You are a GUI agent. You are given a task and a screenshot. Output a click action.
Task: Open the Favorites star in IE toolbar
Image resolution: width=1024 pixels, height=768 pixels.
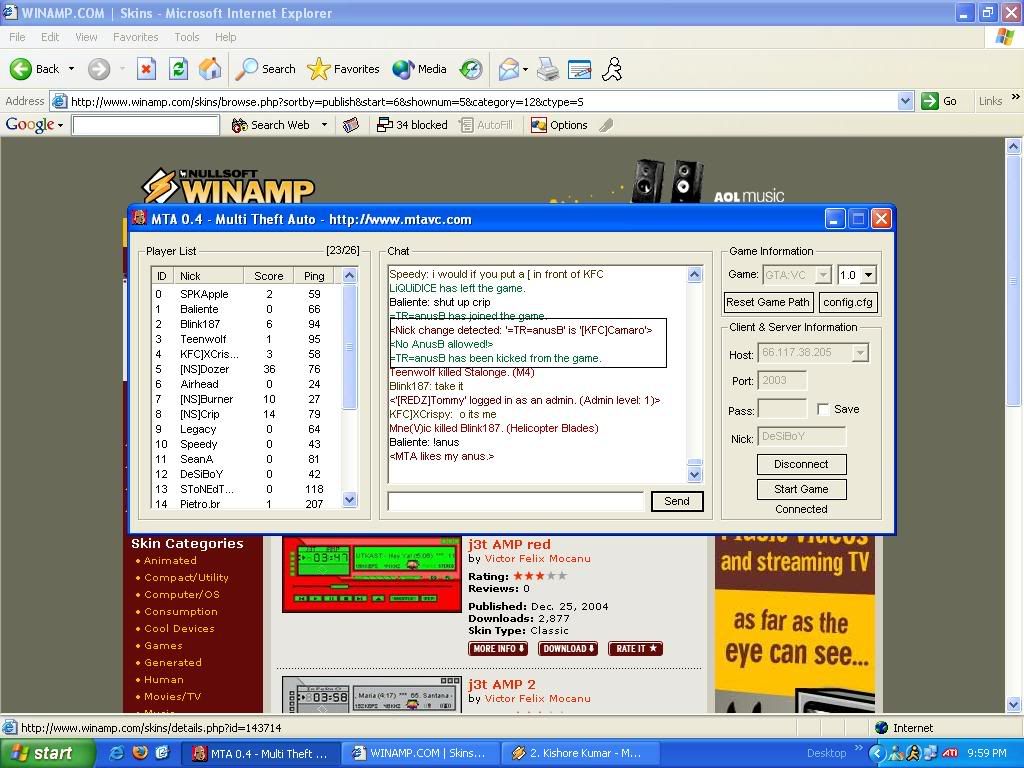(x=343, y=69)
